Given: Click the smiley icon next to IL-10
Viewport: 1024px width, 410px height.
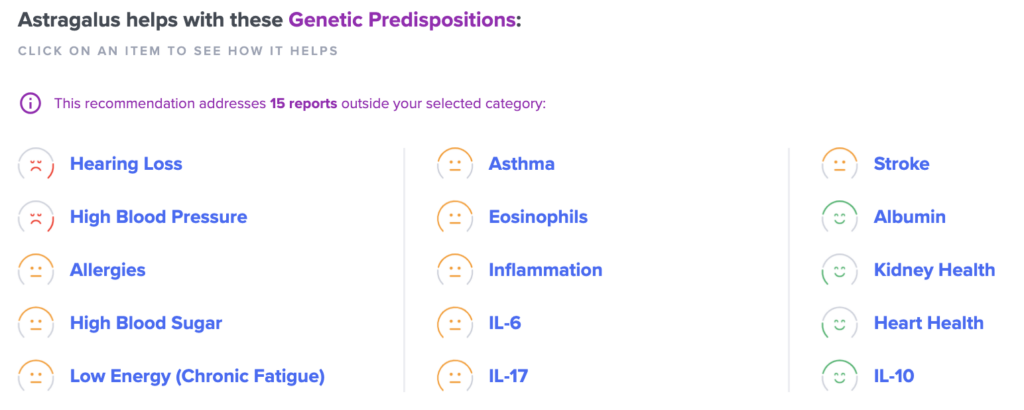Looking at the screenshot, I should pos(840,377).
